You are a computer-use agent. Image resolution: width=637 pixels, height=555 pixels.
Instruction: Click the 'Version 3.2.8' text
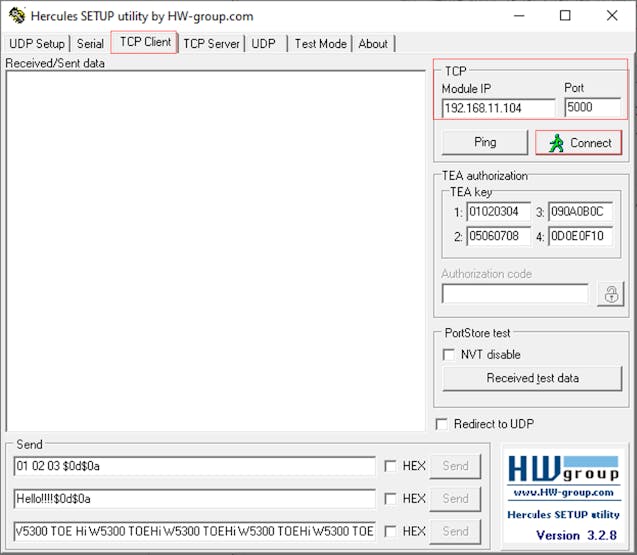(576, 535)
